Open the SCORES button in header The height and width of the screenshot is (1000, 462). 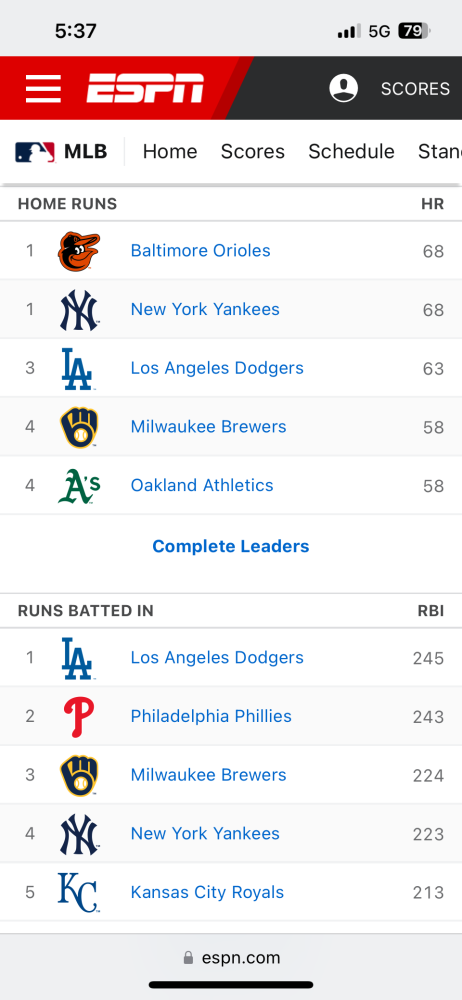point(415,89)
